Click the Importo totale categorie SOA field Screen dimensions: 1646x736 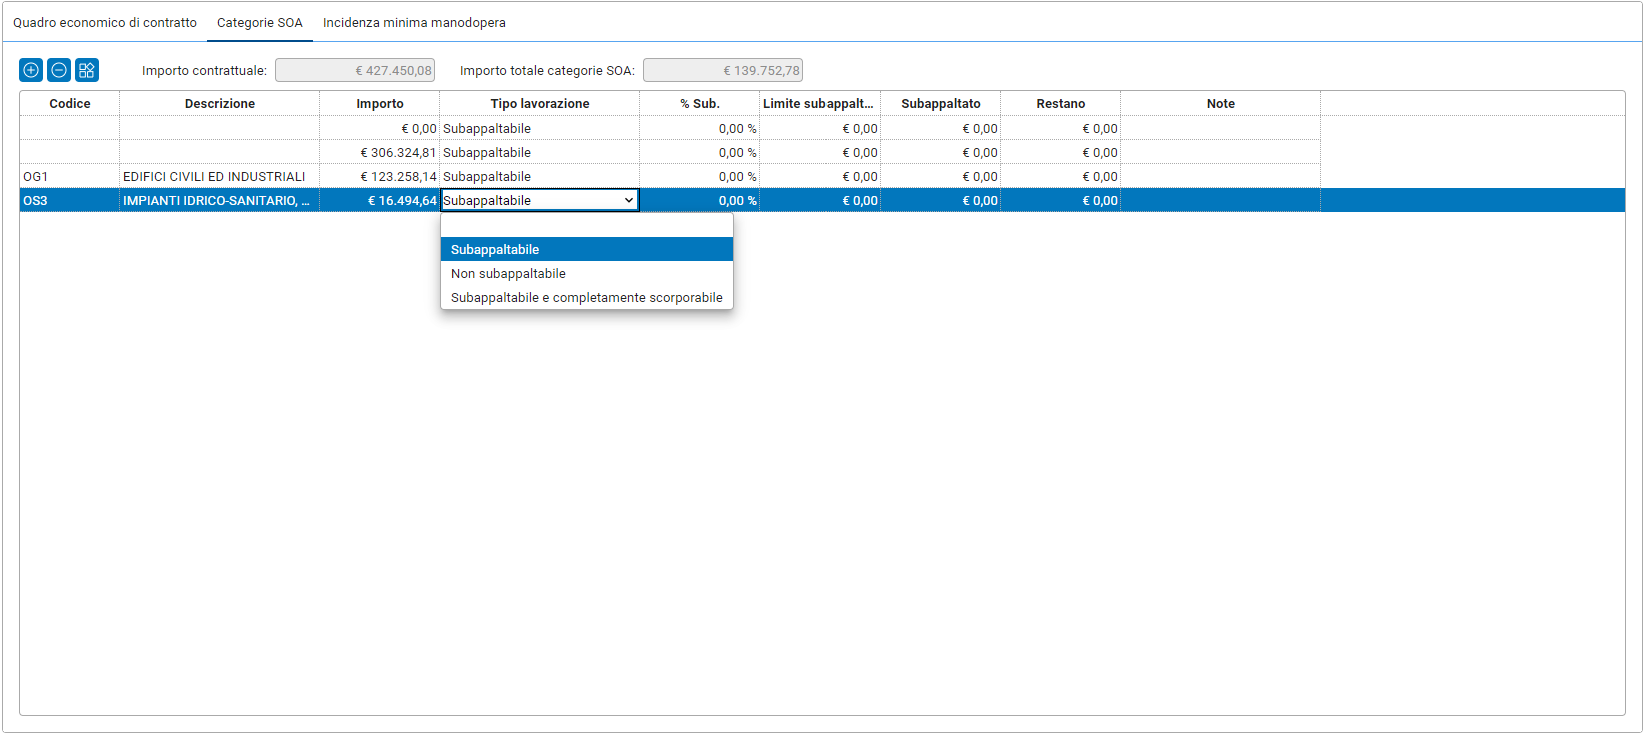point(722,71)
